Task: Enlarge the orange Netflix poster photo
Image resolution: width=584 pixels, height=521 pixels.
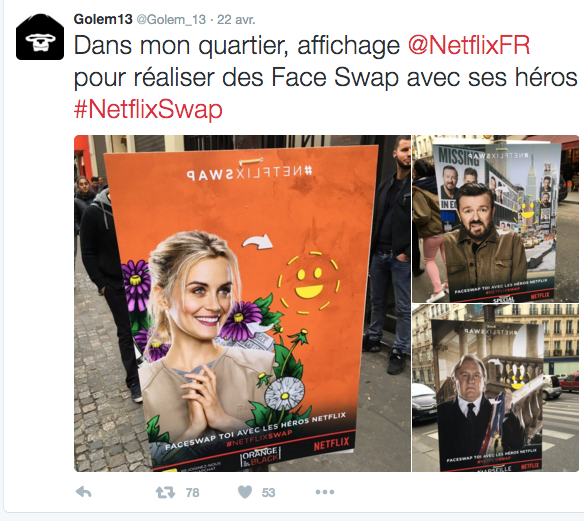Action: click(x=242, y=303)
